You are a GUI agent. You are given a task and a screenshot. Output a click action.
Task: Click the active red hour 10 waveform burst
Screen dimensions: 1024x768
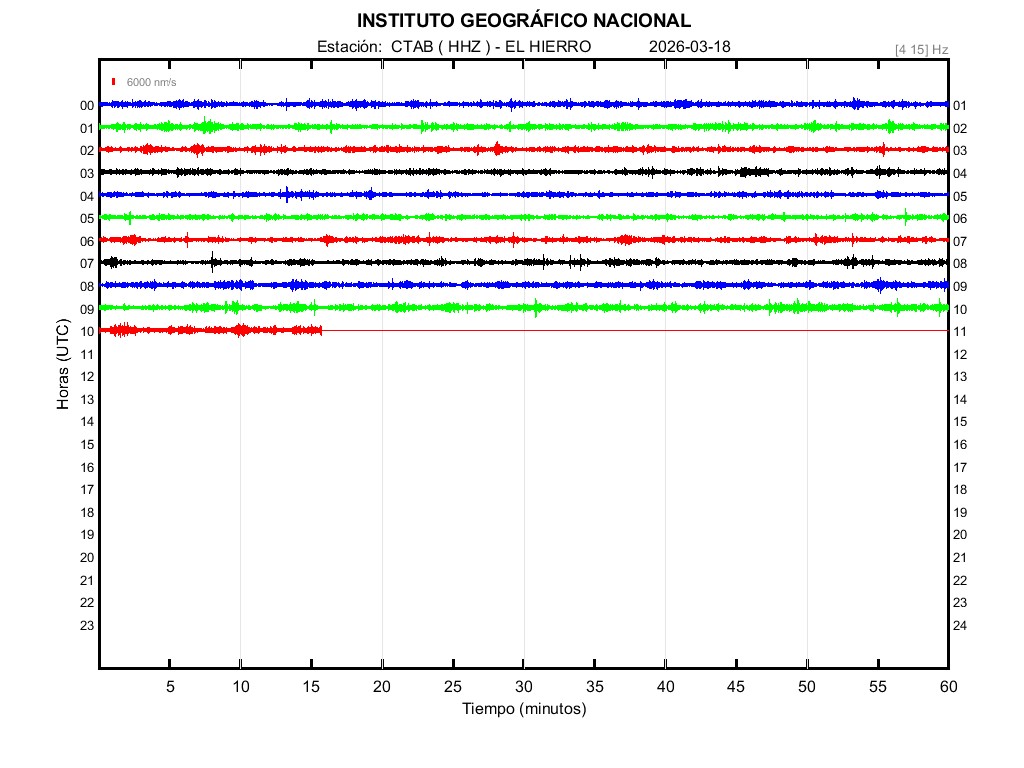point(210,330)
